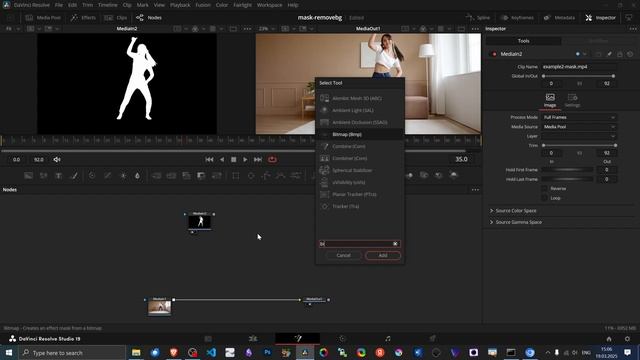640x360 pixels.
Task: Adjust Hold First Frame slider
Action: tap(567, 169)
